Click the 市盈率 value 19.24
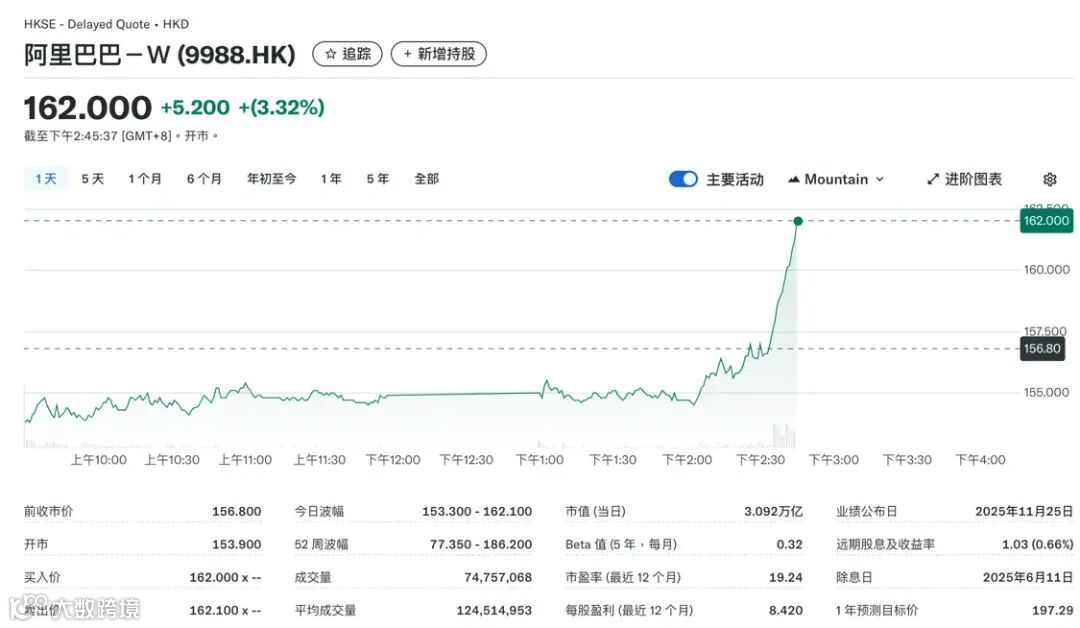 click(x=786, y=577)
